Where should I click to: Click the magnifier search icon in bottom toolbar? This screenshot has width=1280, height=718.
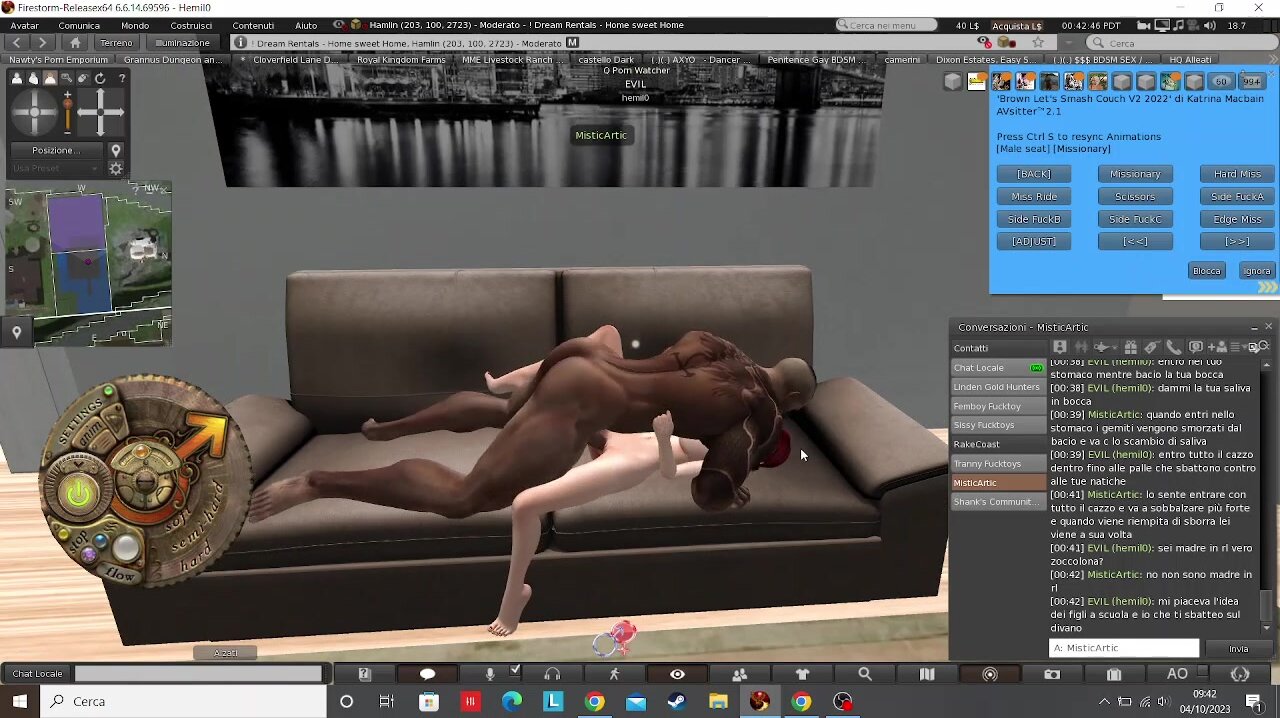[x=865, y=674]
